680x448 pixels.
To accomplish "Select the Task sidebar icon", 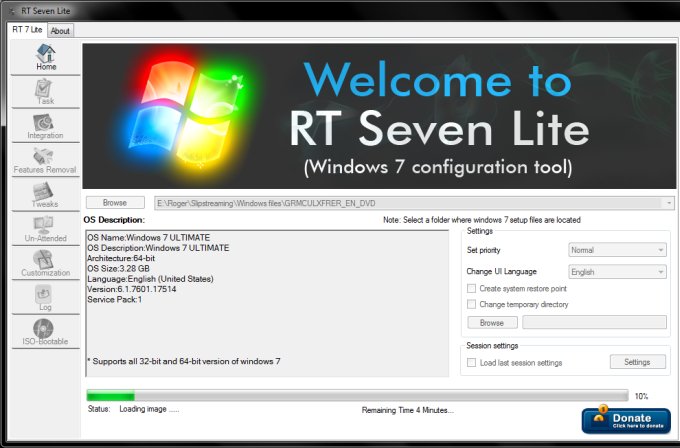I will 46,92.
